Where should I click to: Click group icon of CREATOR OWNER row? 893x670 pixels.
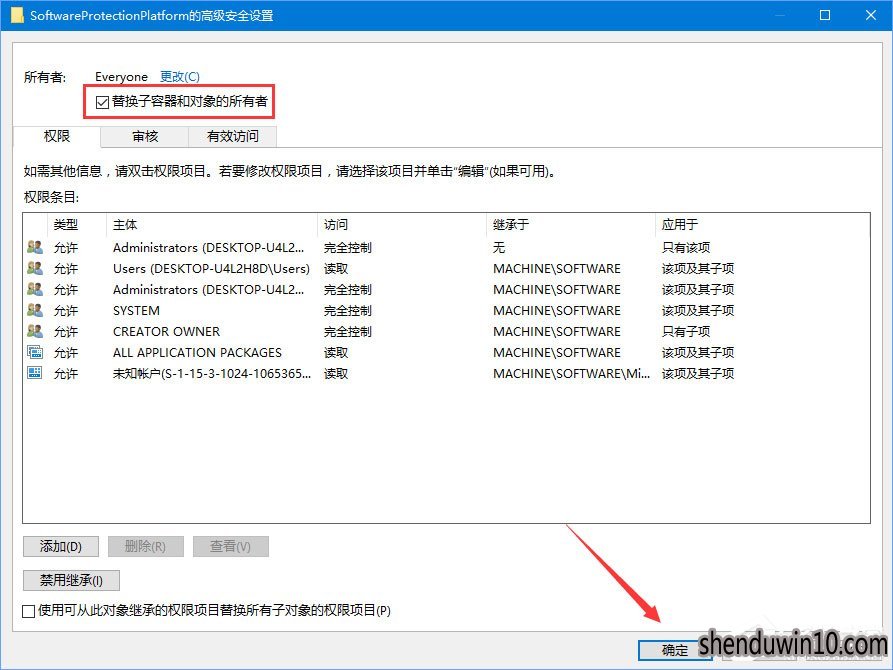[x=35, y=332]
